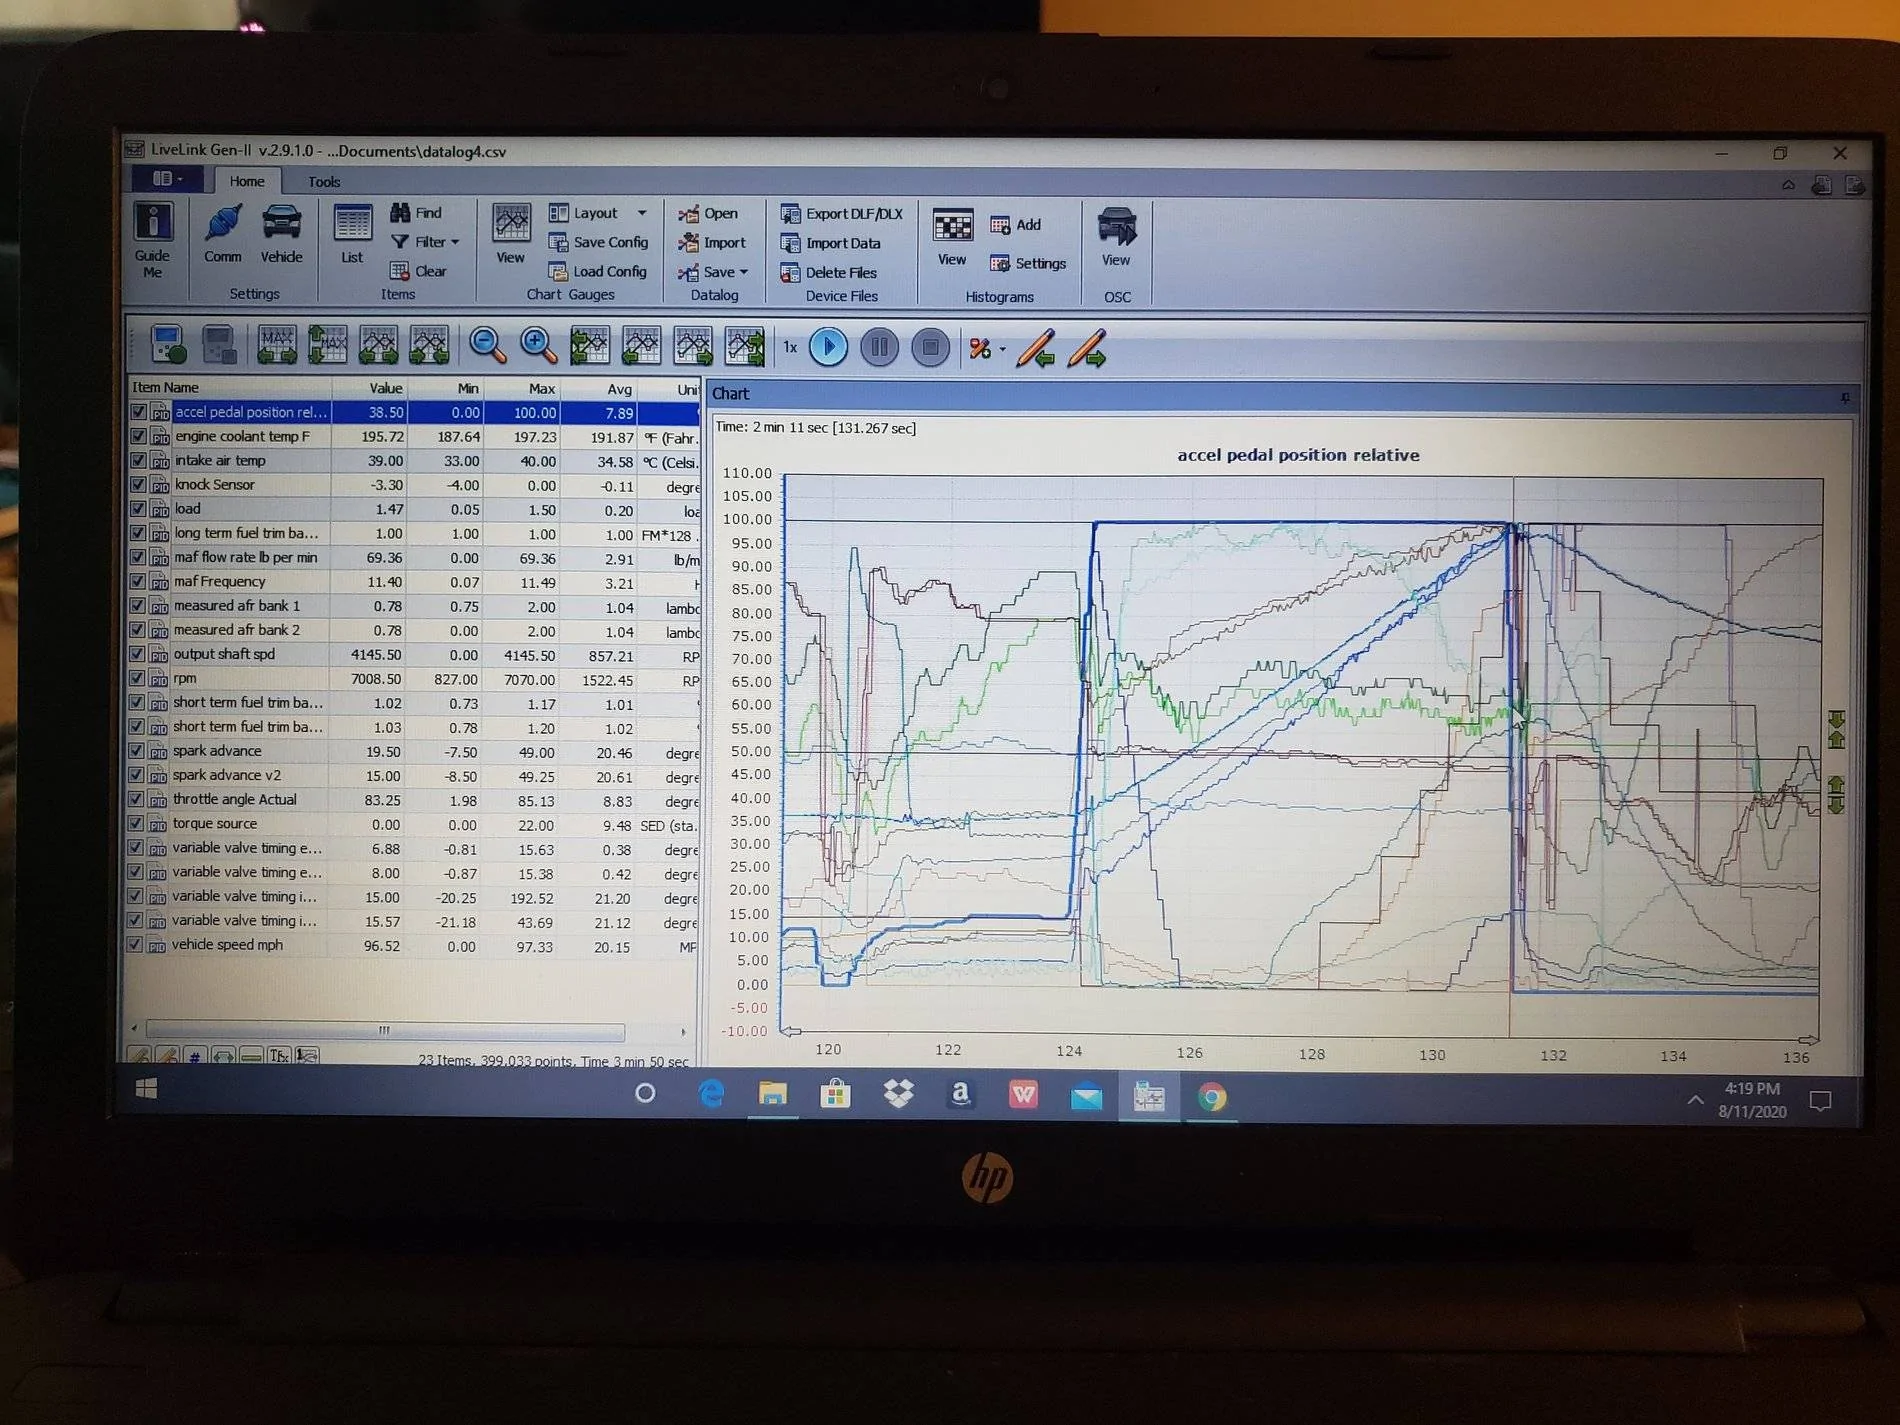1900x1425 pixels.
Task: Open Vehicle settings
Action: pos(281,234)
